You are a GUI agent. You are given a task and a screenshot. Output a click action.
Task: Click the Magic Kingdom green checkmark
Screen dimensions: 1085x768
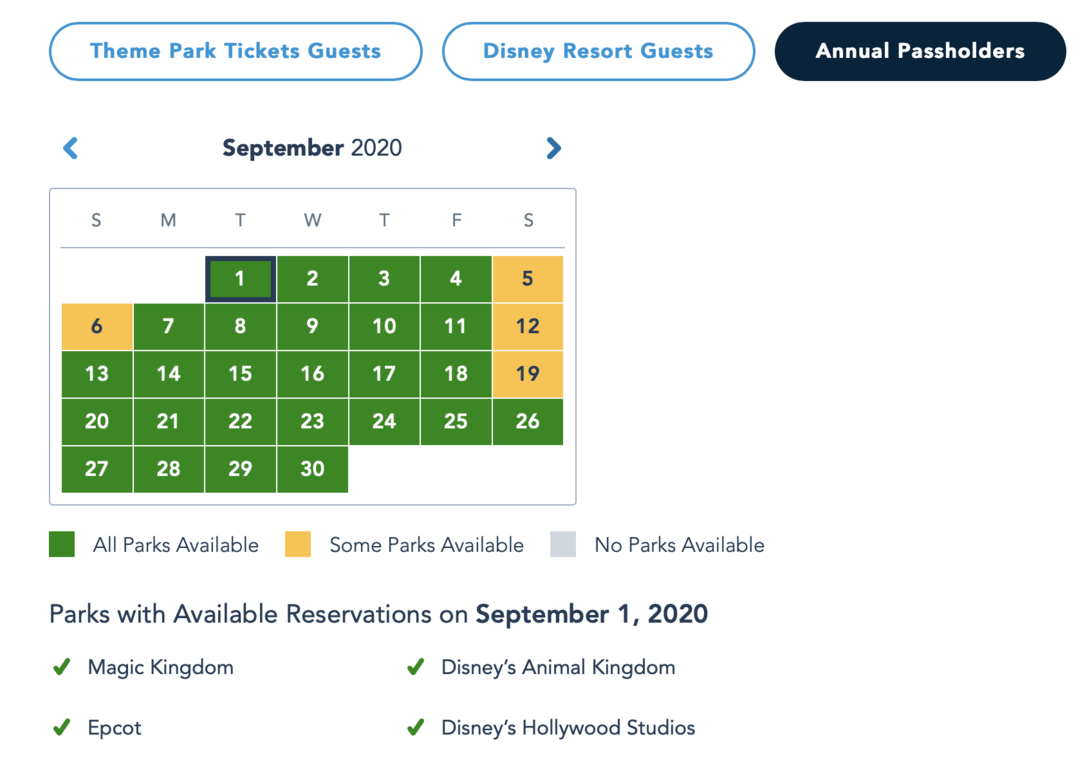pos(62,667)
